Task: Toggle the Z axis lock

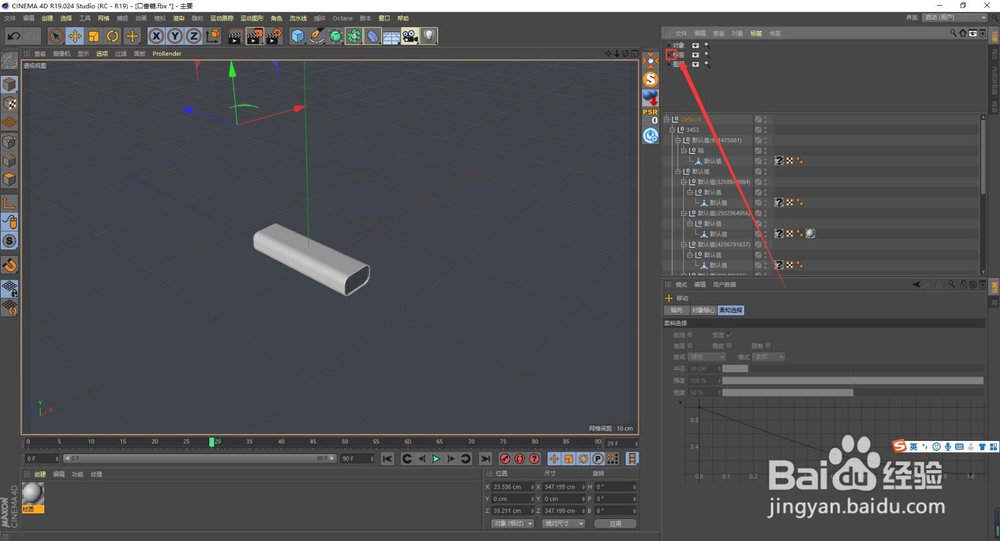Action: (x=193, y=36)
